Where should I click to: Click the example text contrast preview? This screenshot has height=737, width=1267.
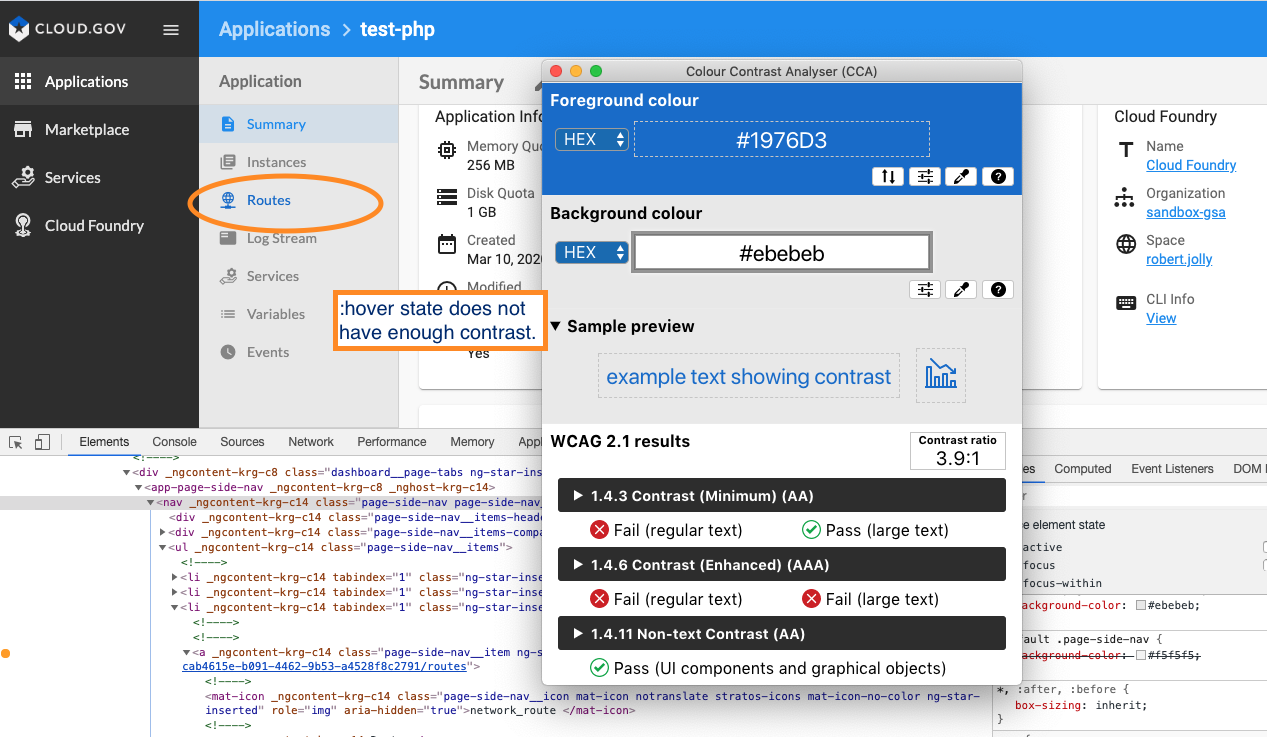point(749,377)
